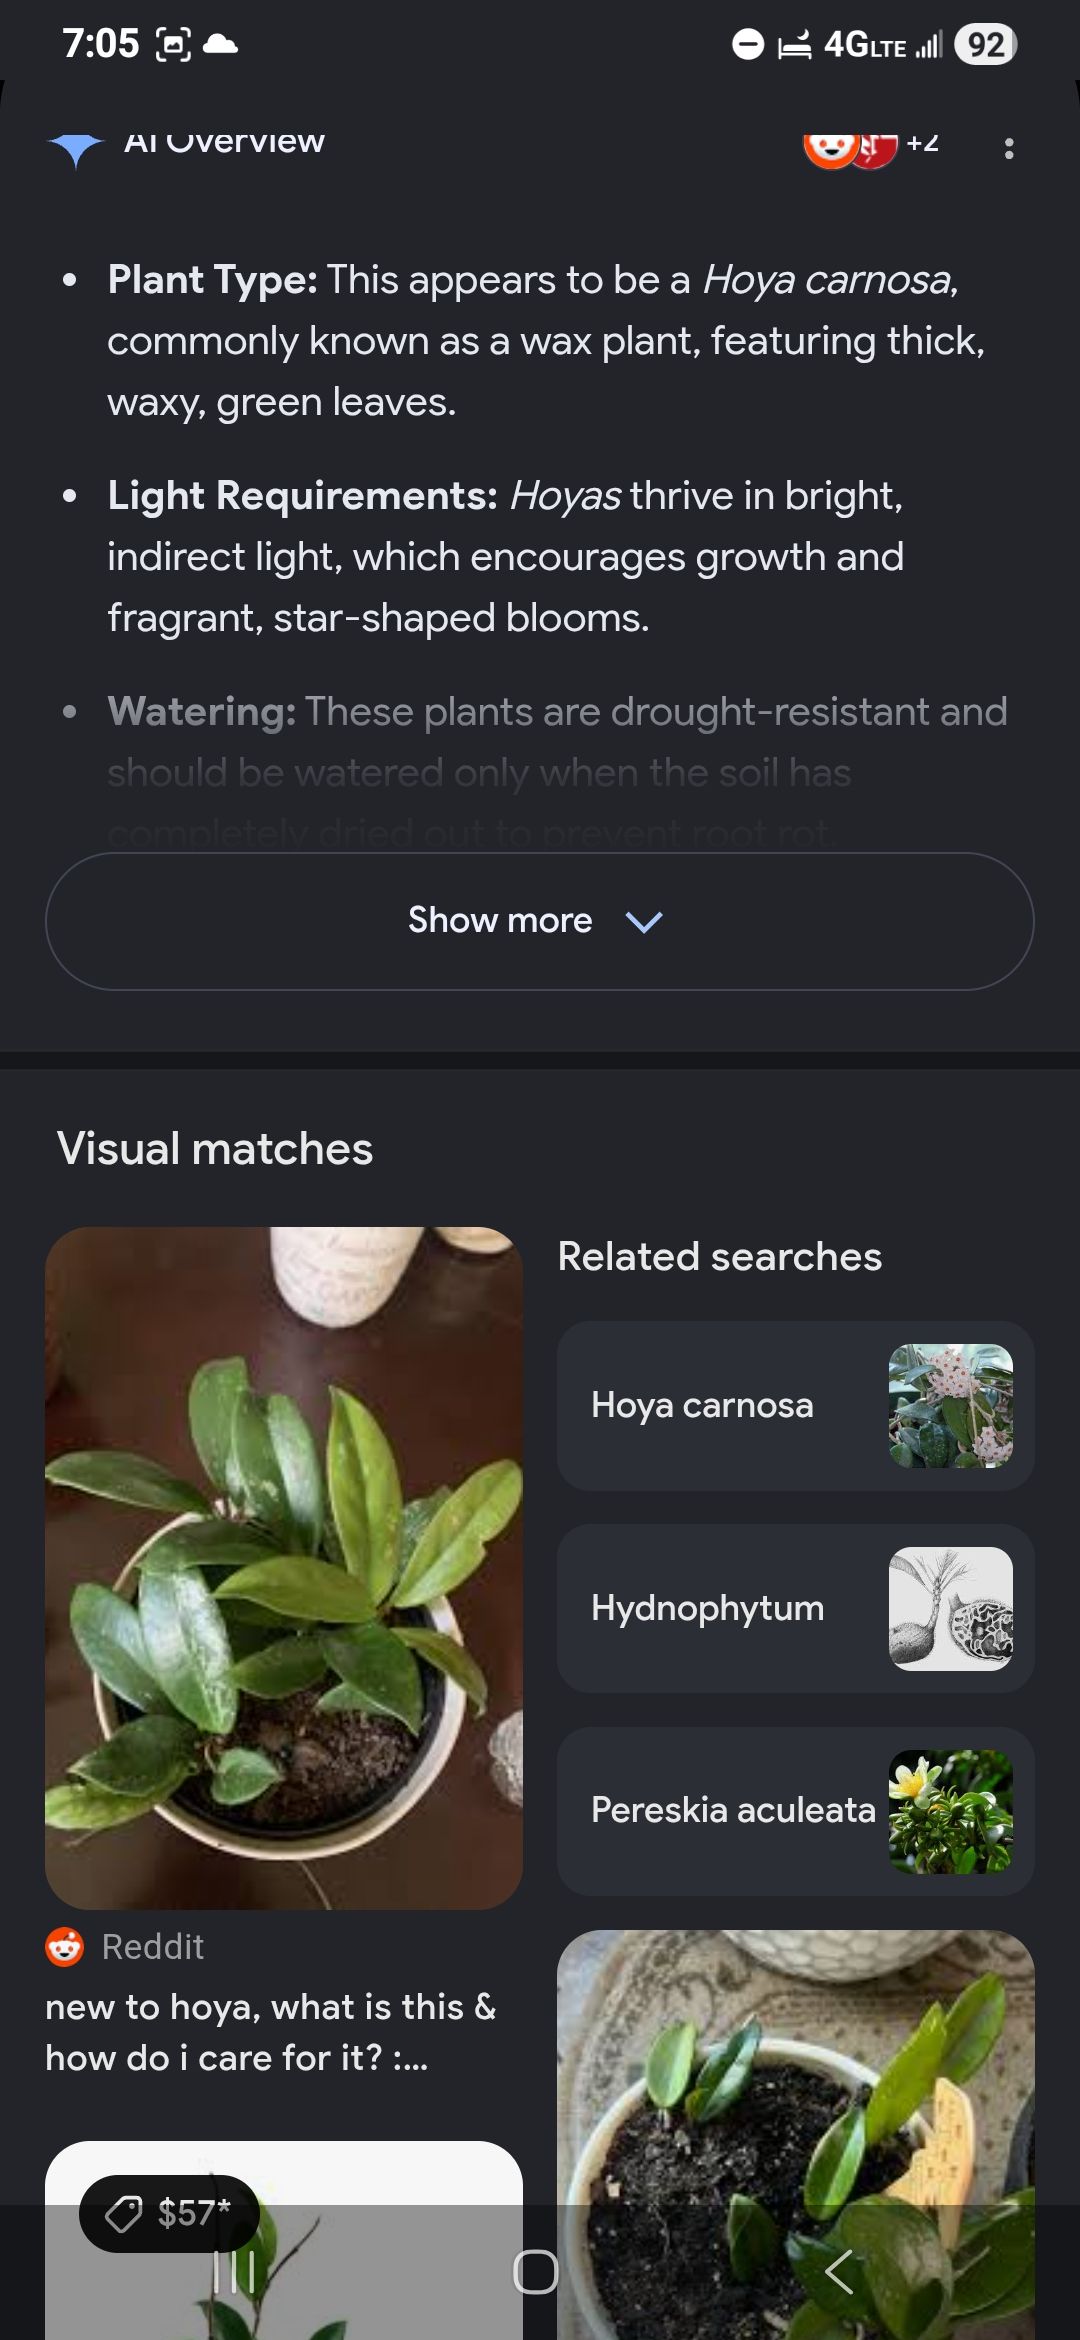Open the three-dot AI Overview options menu
This screenshot has height=2340, width=1080.
tap(1008, 149)
